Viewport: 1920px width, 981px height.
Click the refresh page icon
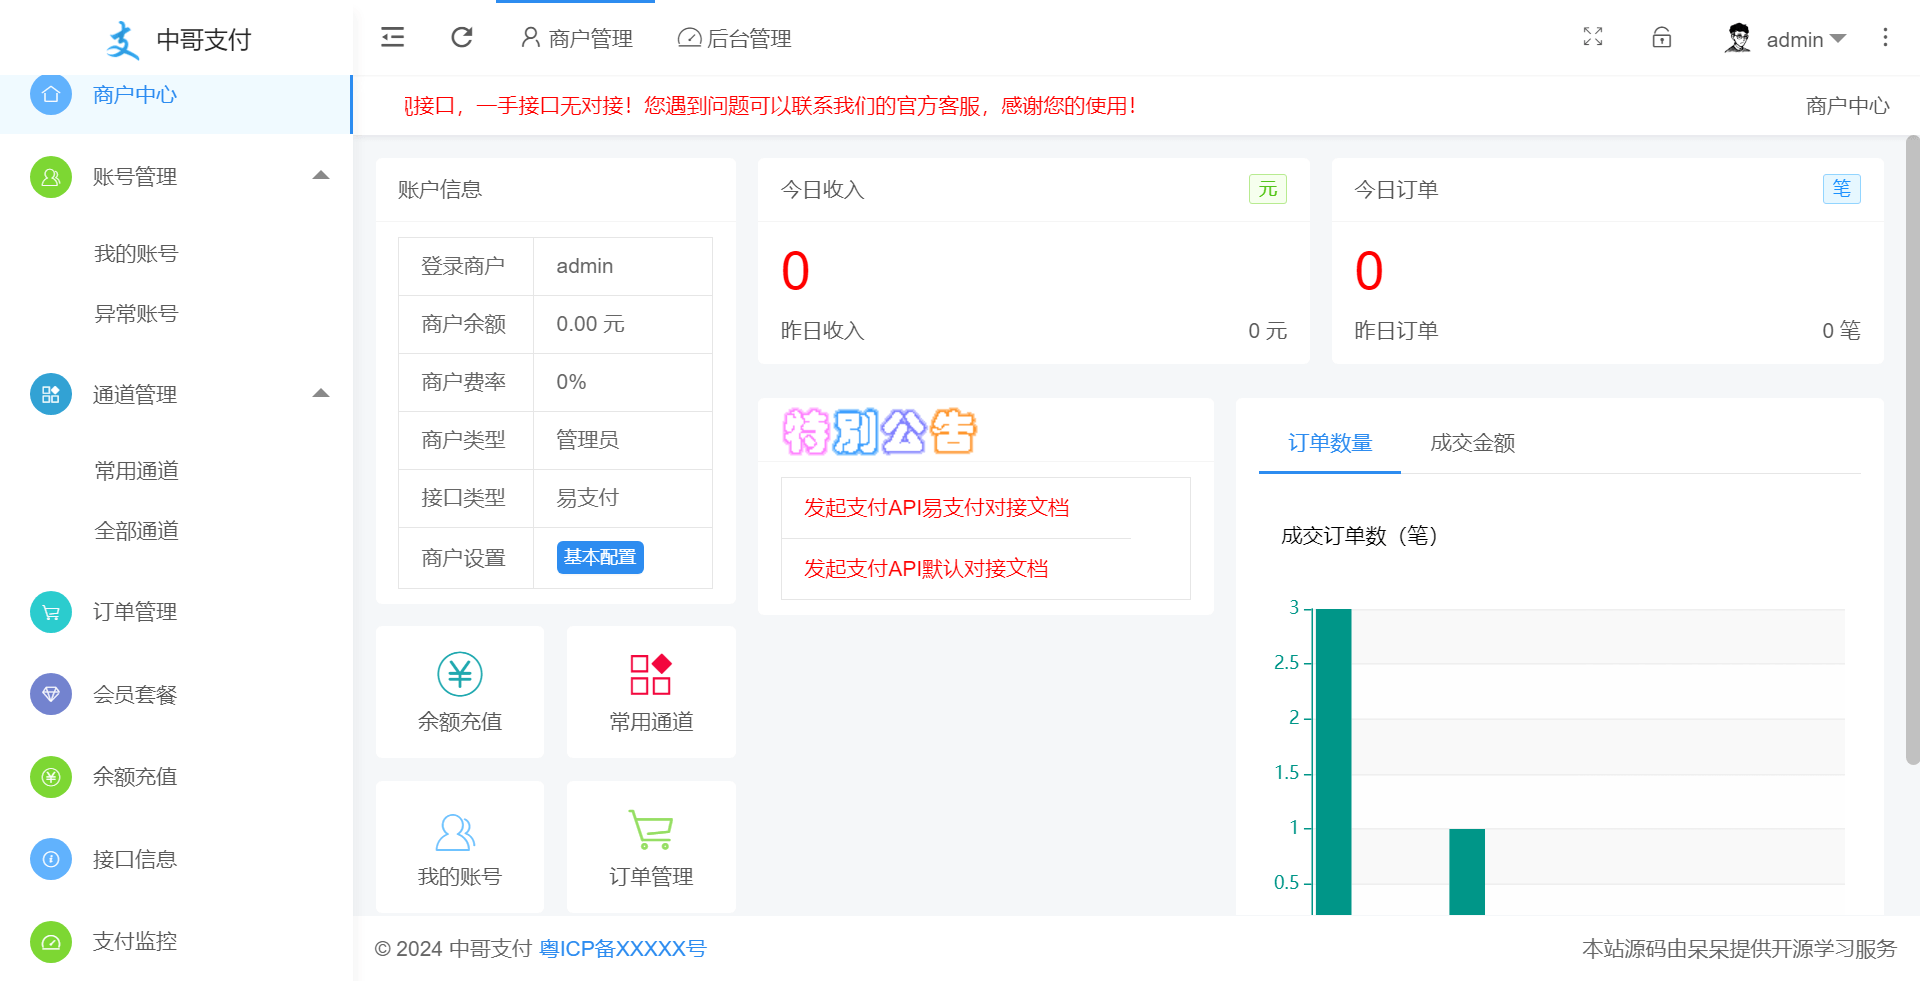click(x=461, y=38)
